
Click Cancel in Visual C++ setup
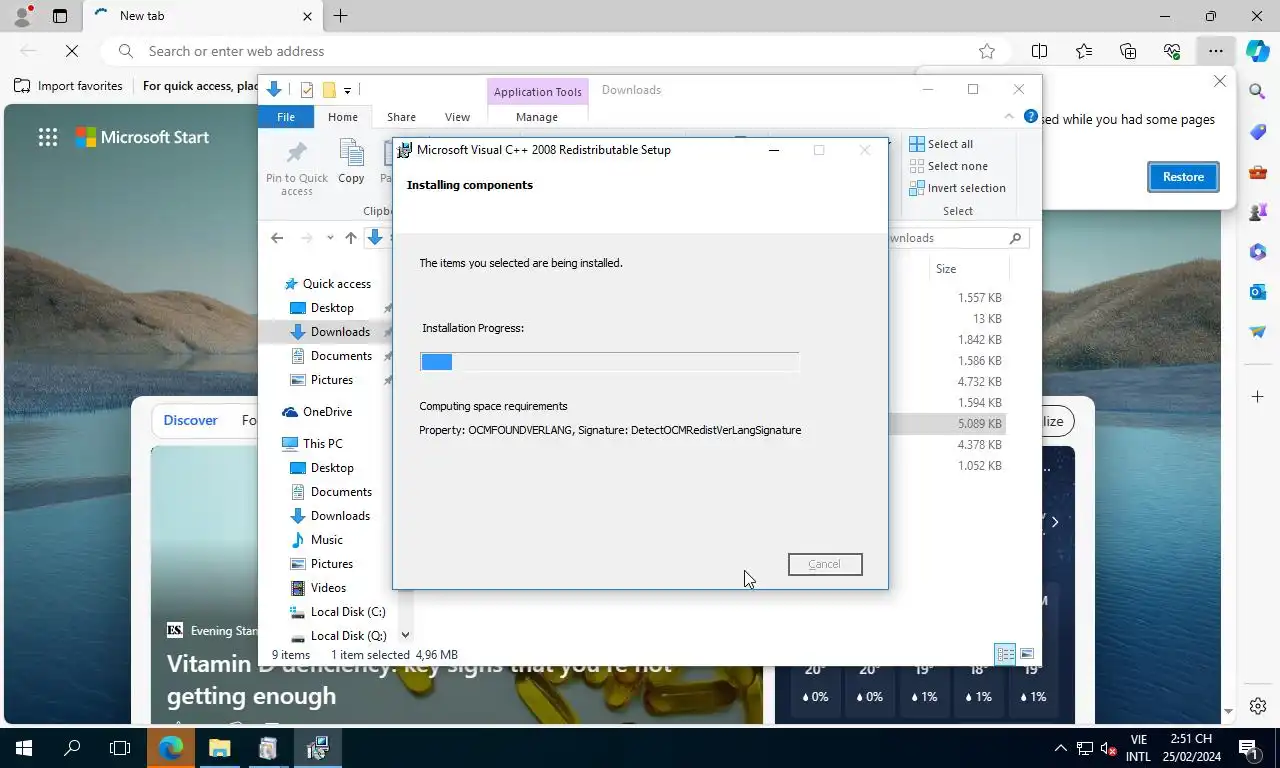[x=825, y=564]
